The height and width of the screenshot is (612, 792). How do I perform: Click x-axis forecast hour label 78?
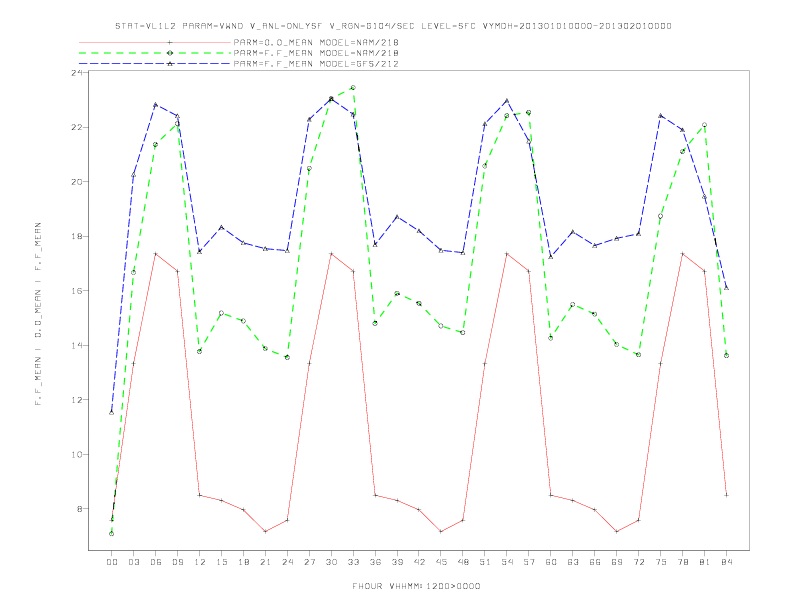click(x=682, y=562)
